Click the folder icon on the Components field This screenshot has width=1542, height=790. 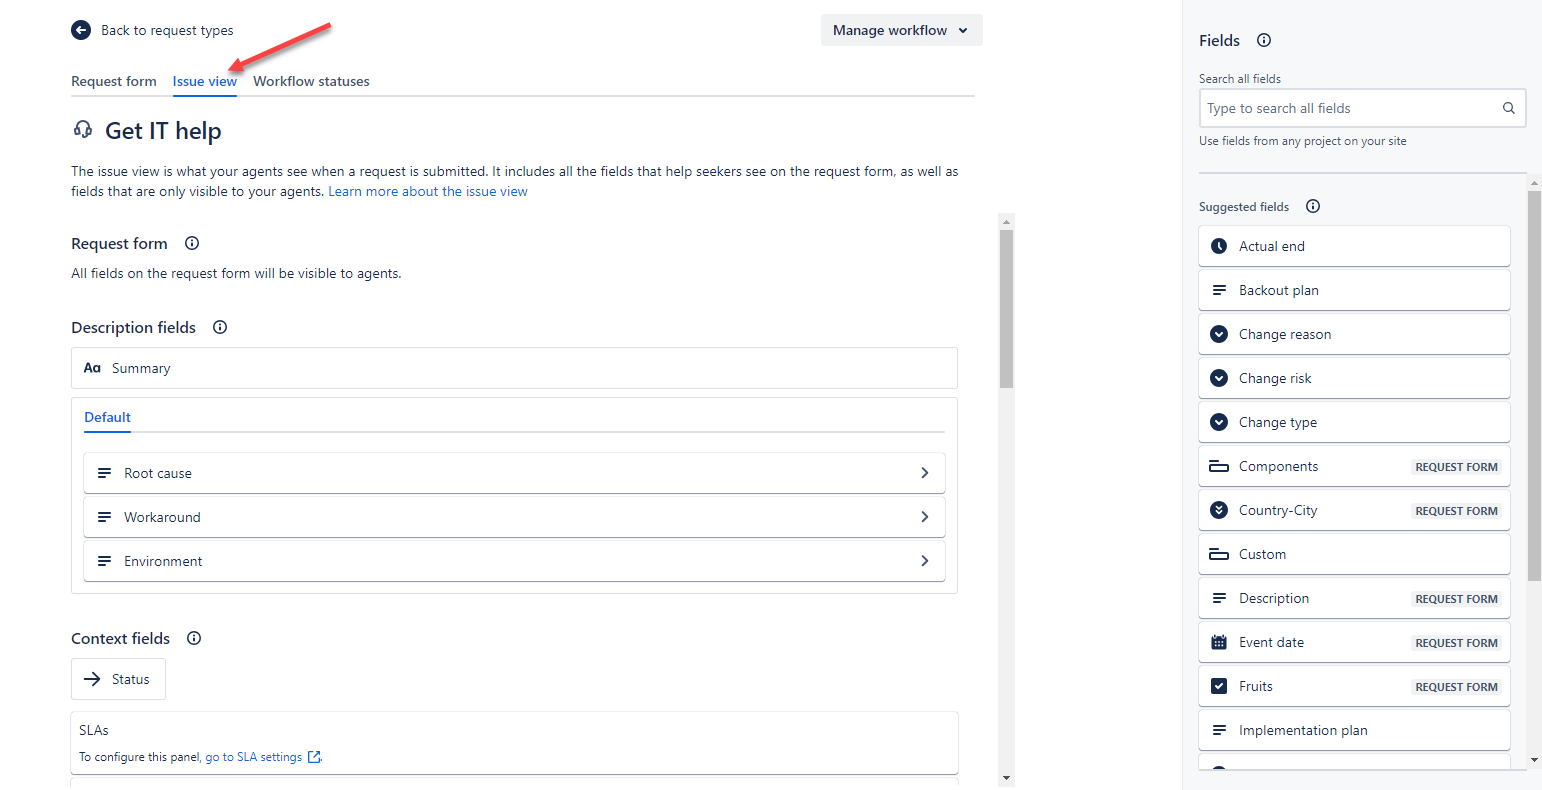coord(1219,465)
